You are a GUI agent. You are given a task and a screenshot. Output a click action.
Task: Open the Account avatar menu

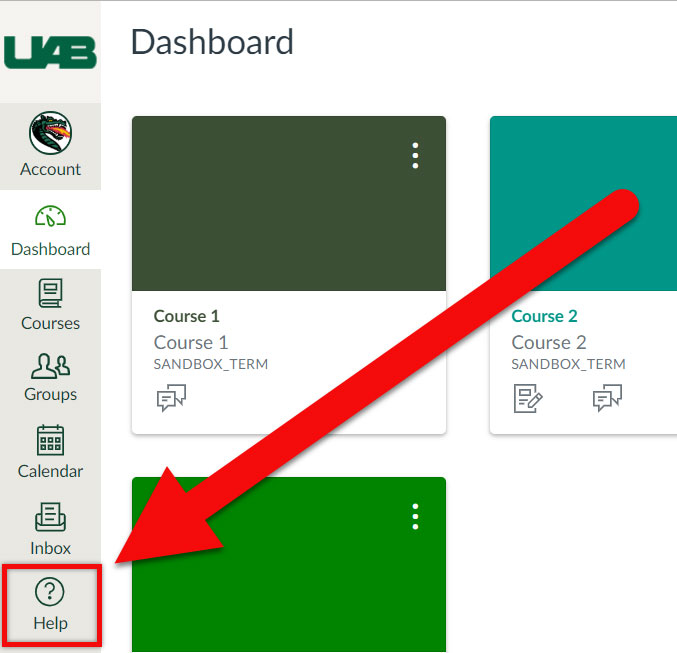[x=50, y=133]
